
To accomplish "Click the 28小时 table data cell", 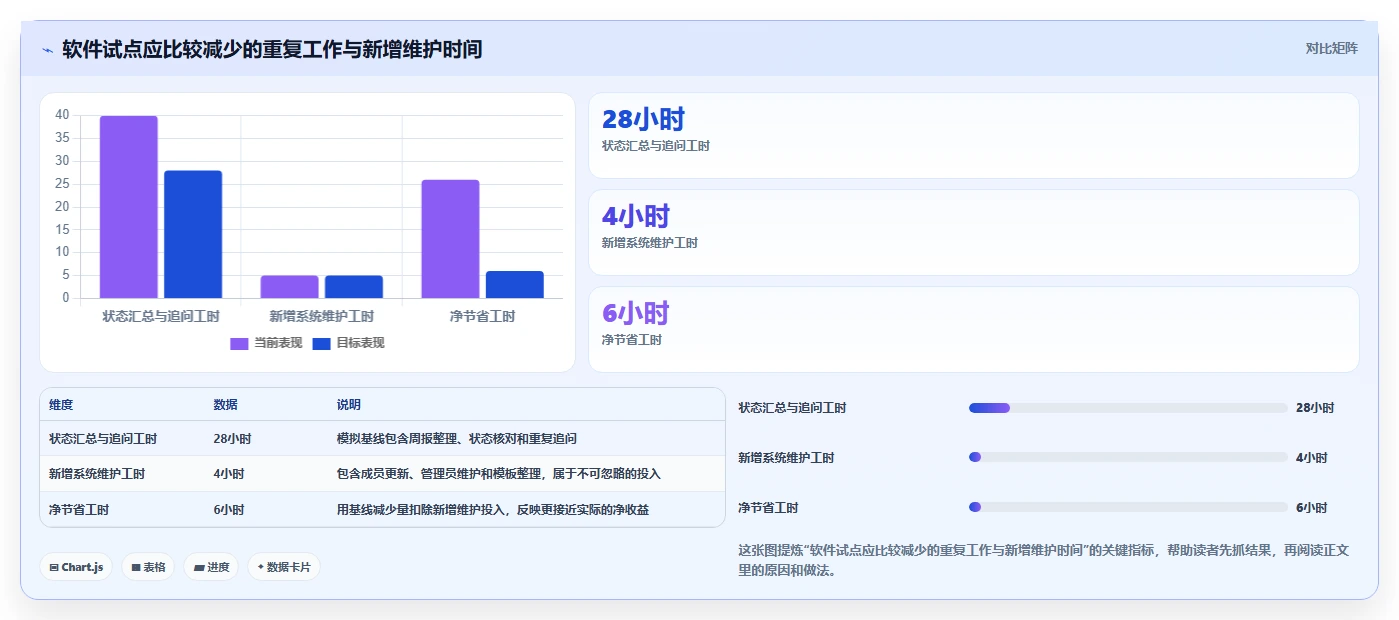I will click(232, 439).
